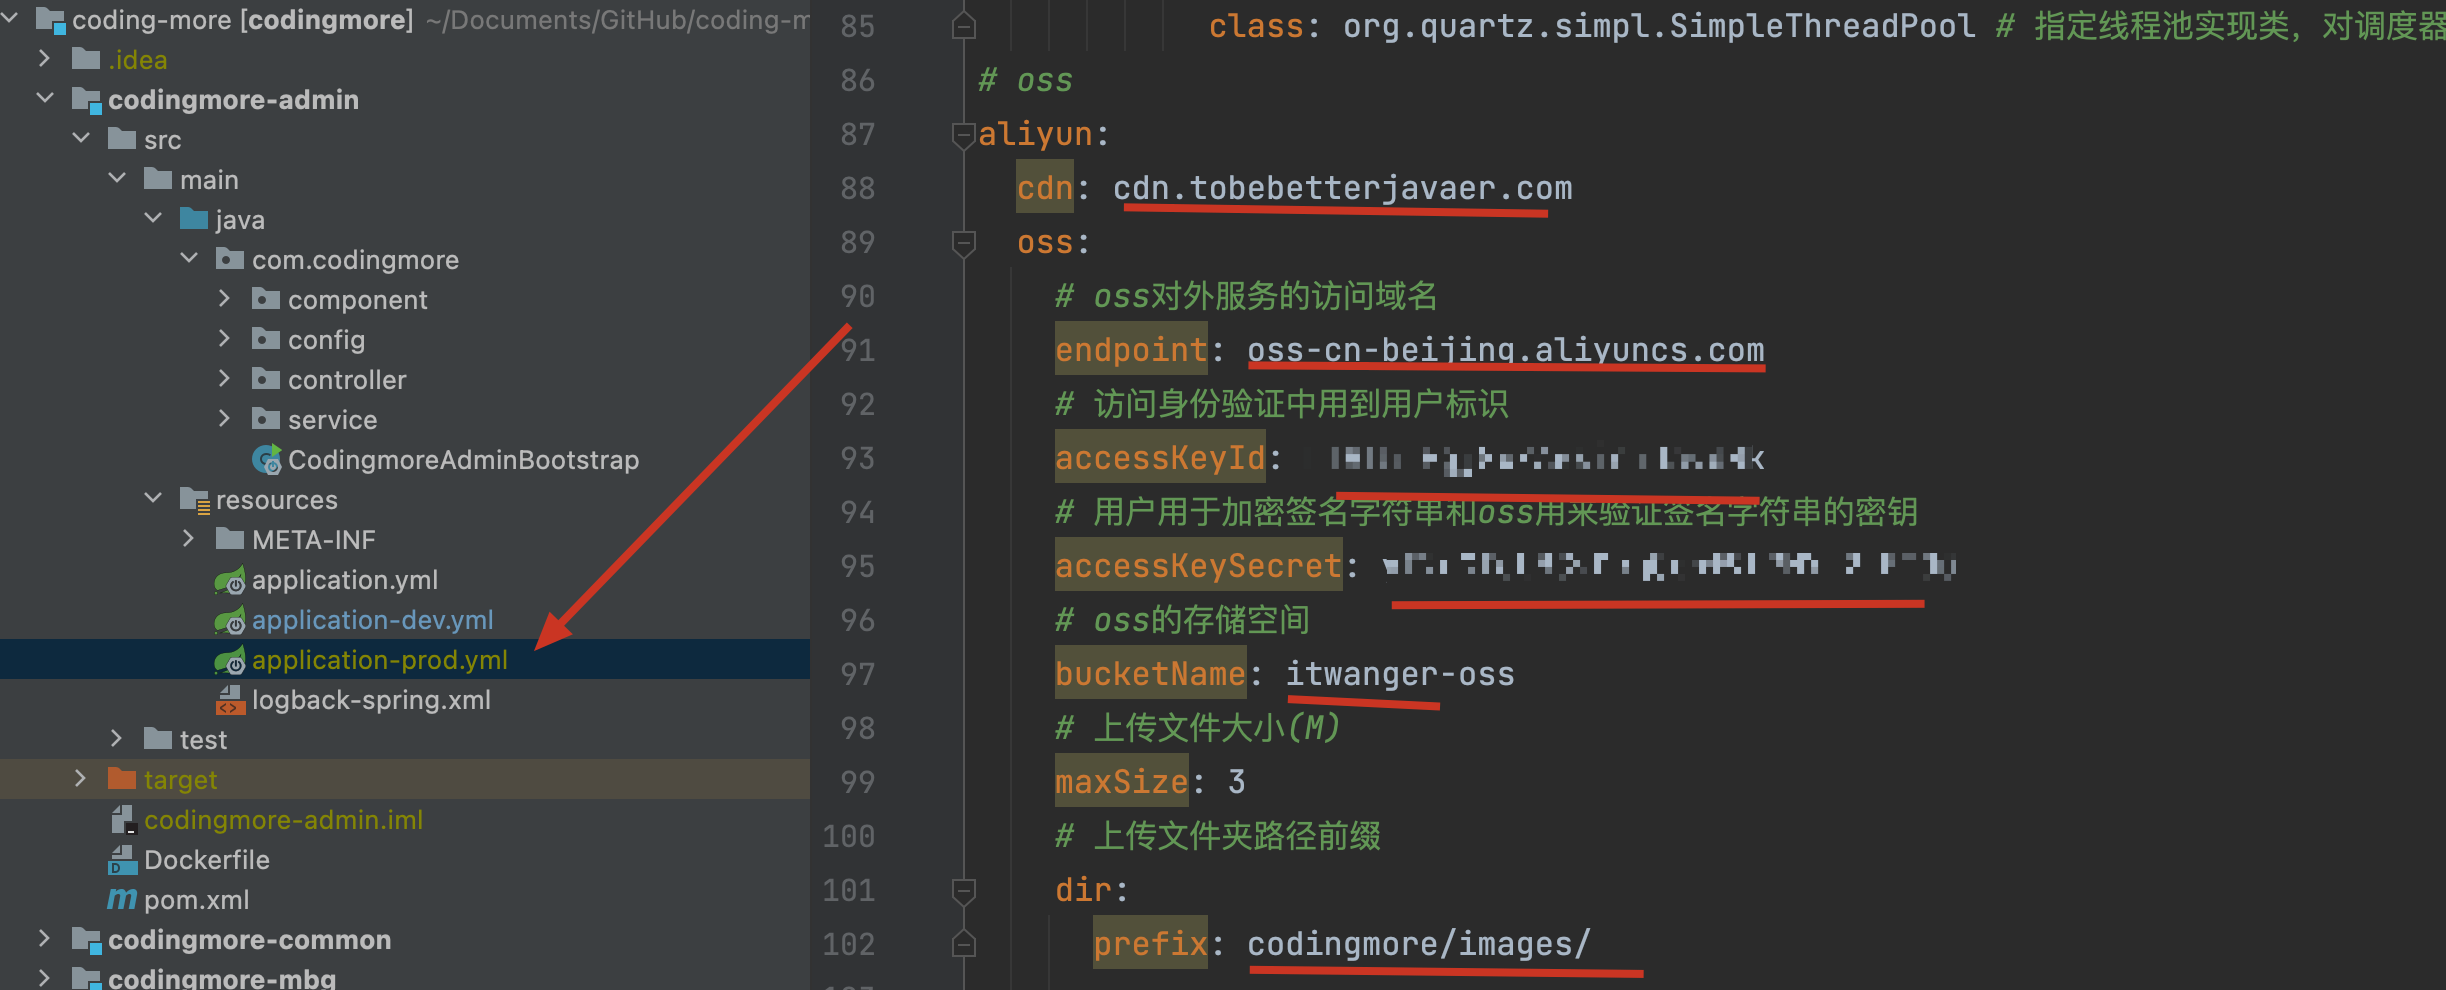The height and width of the screenshot is (990, 2446).
Task: Click the codingmore-admin.iml file icon
Action: pos(122,820)
